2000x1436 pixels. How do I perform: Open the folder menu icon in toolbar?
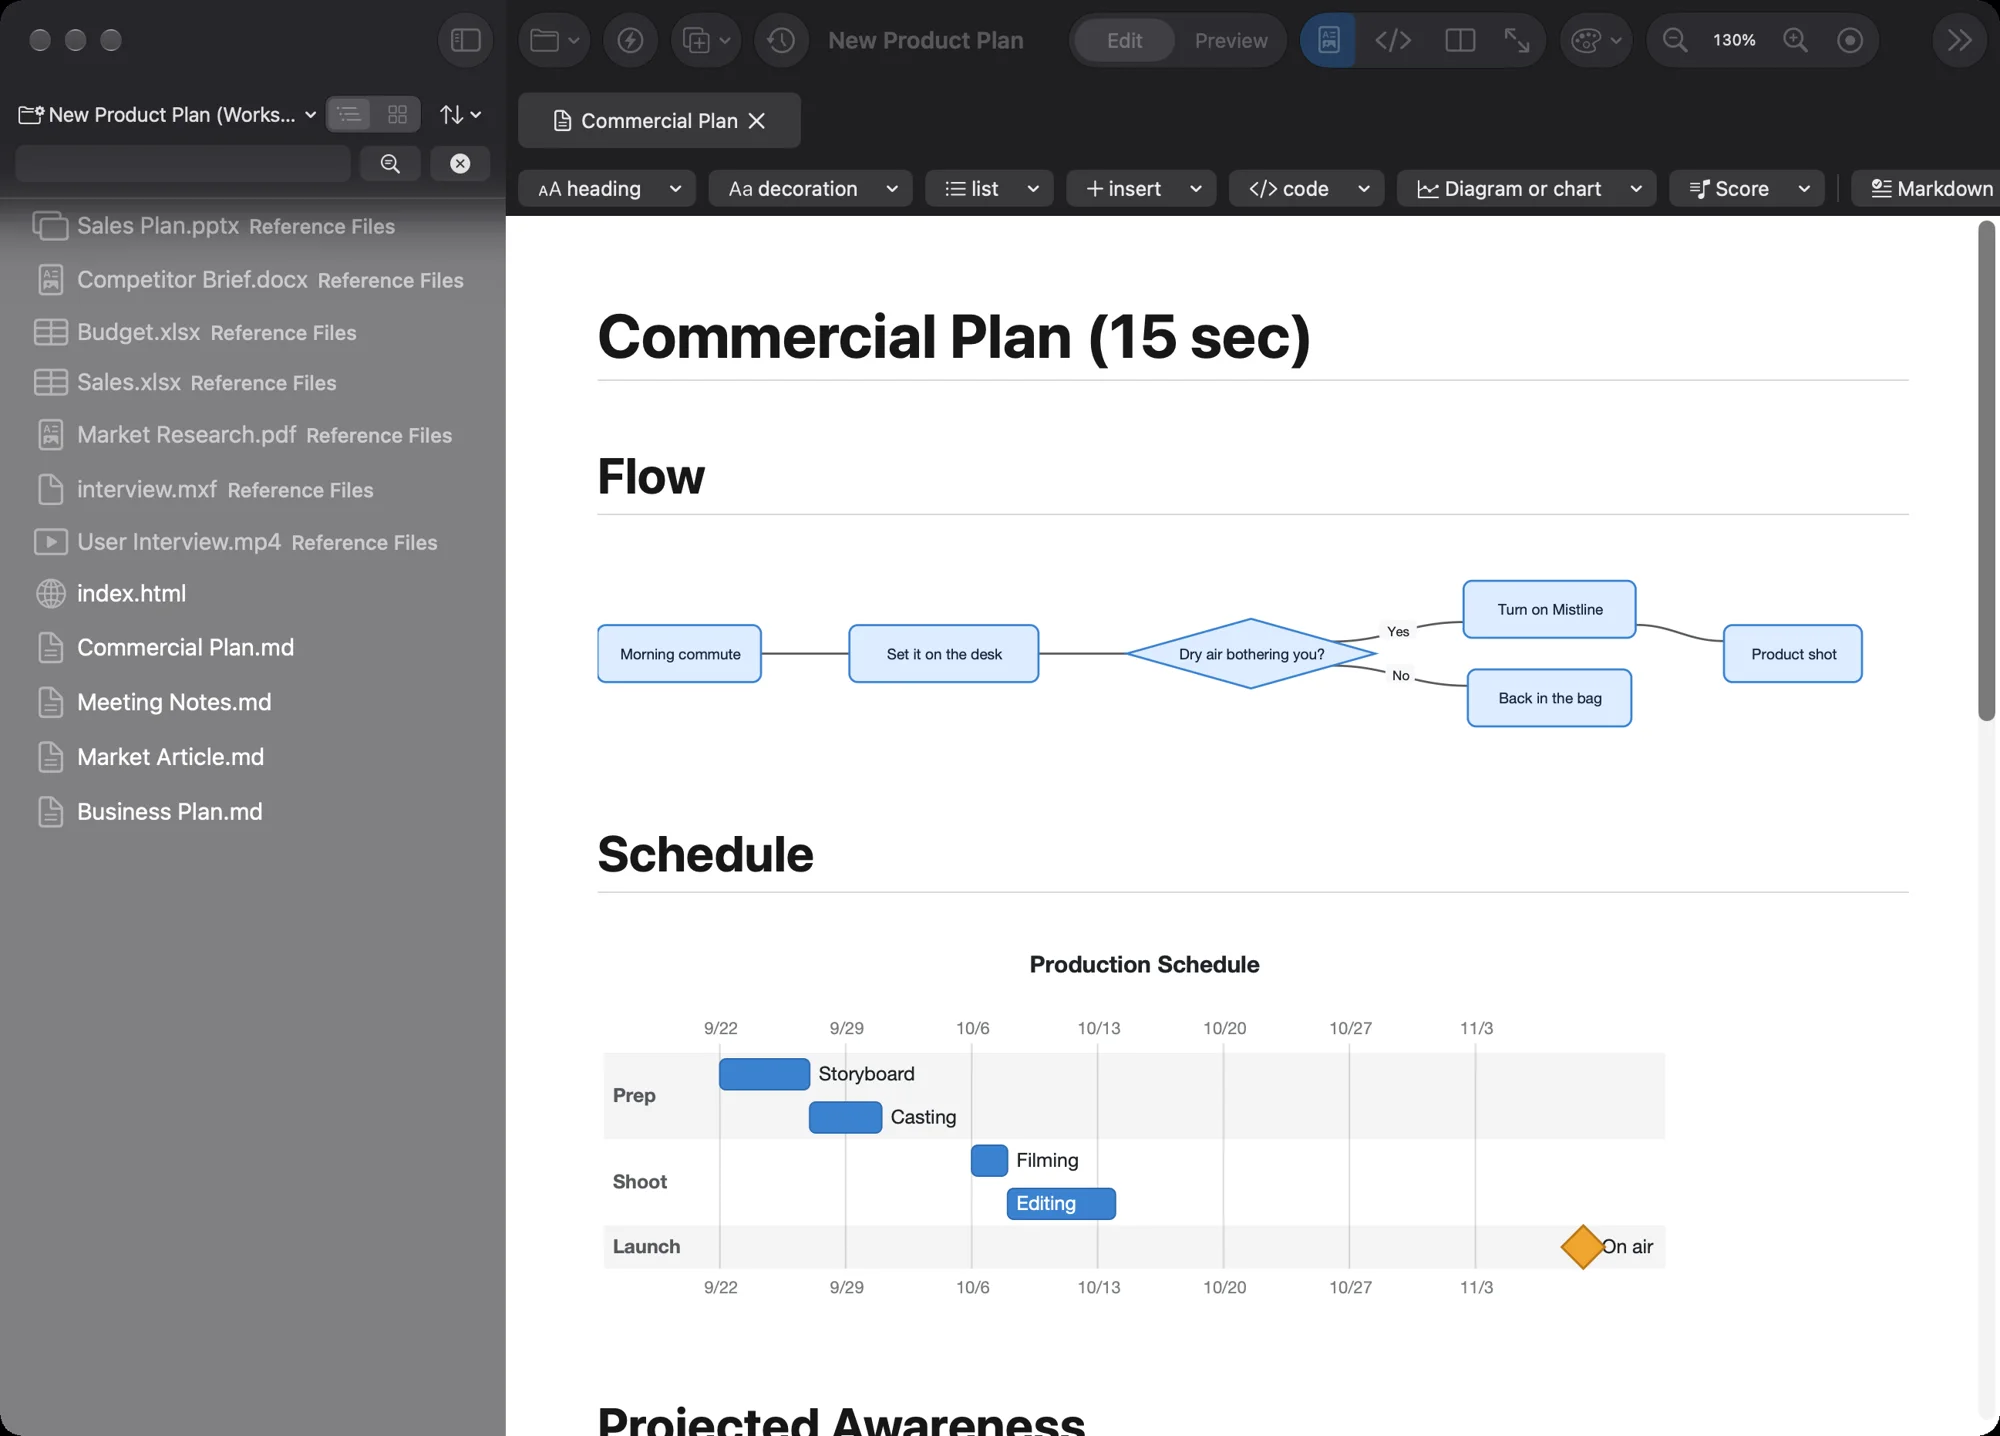(554, 40)
